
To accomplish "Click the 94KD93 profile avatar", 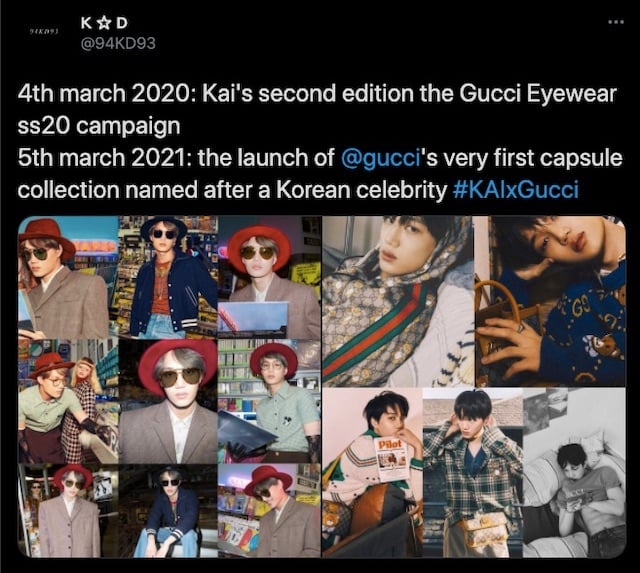I will (x=44, y=31).
